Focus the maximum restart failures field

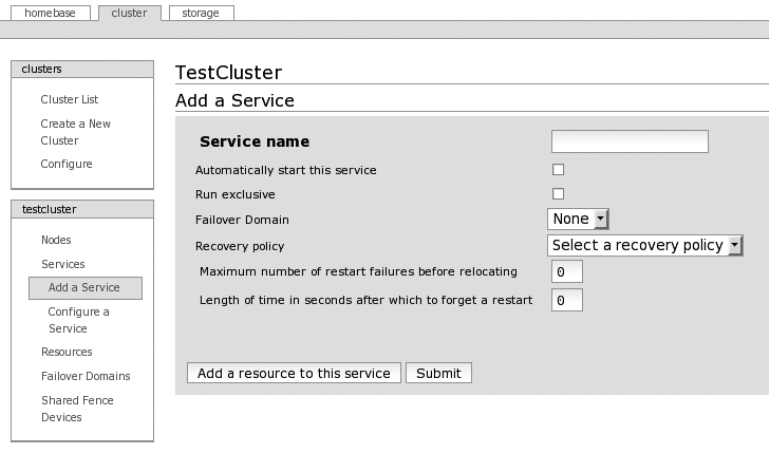coord(566,272)
